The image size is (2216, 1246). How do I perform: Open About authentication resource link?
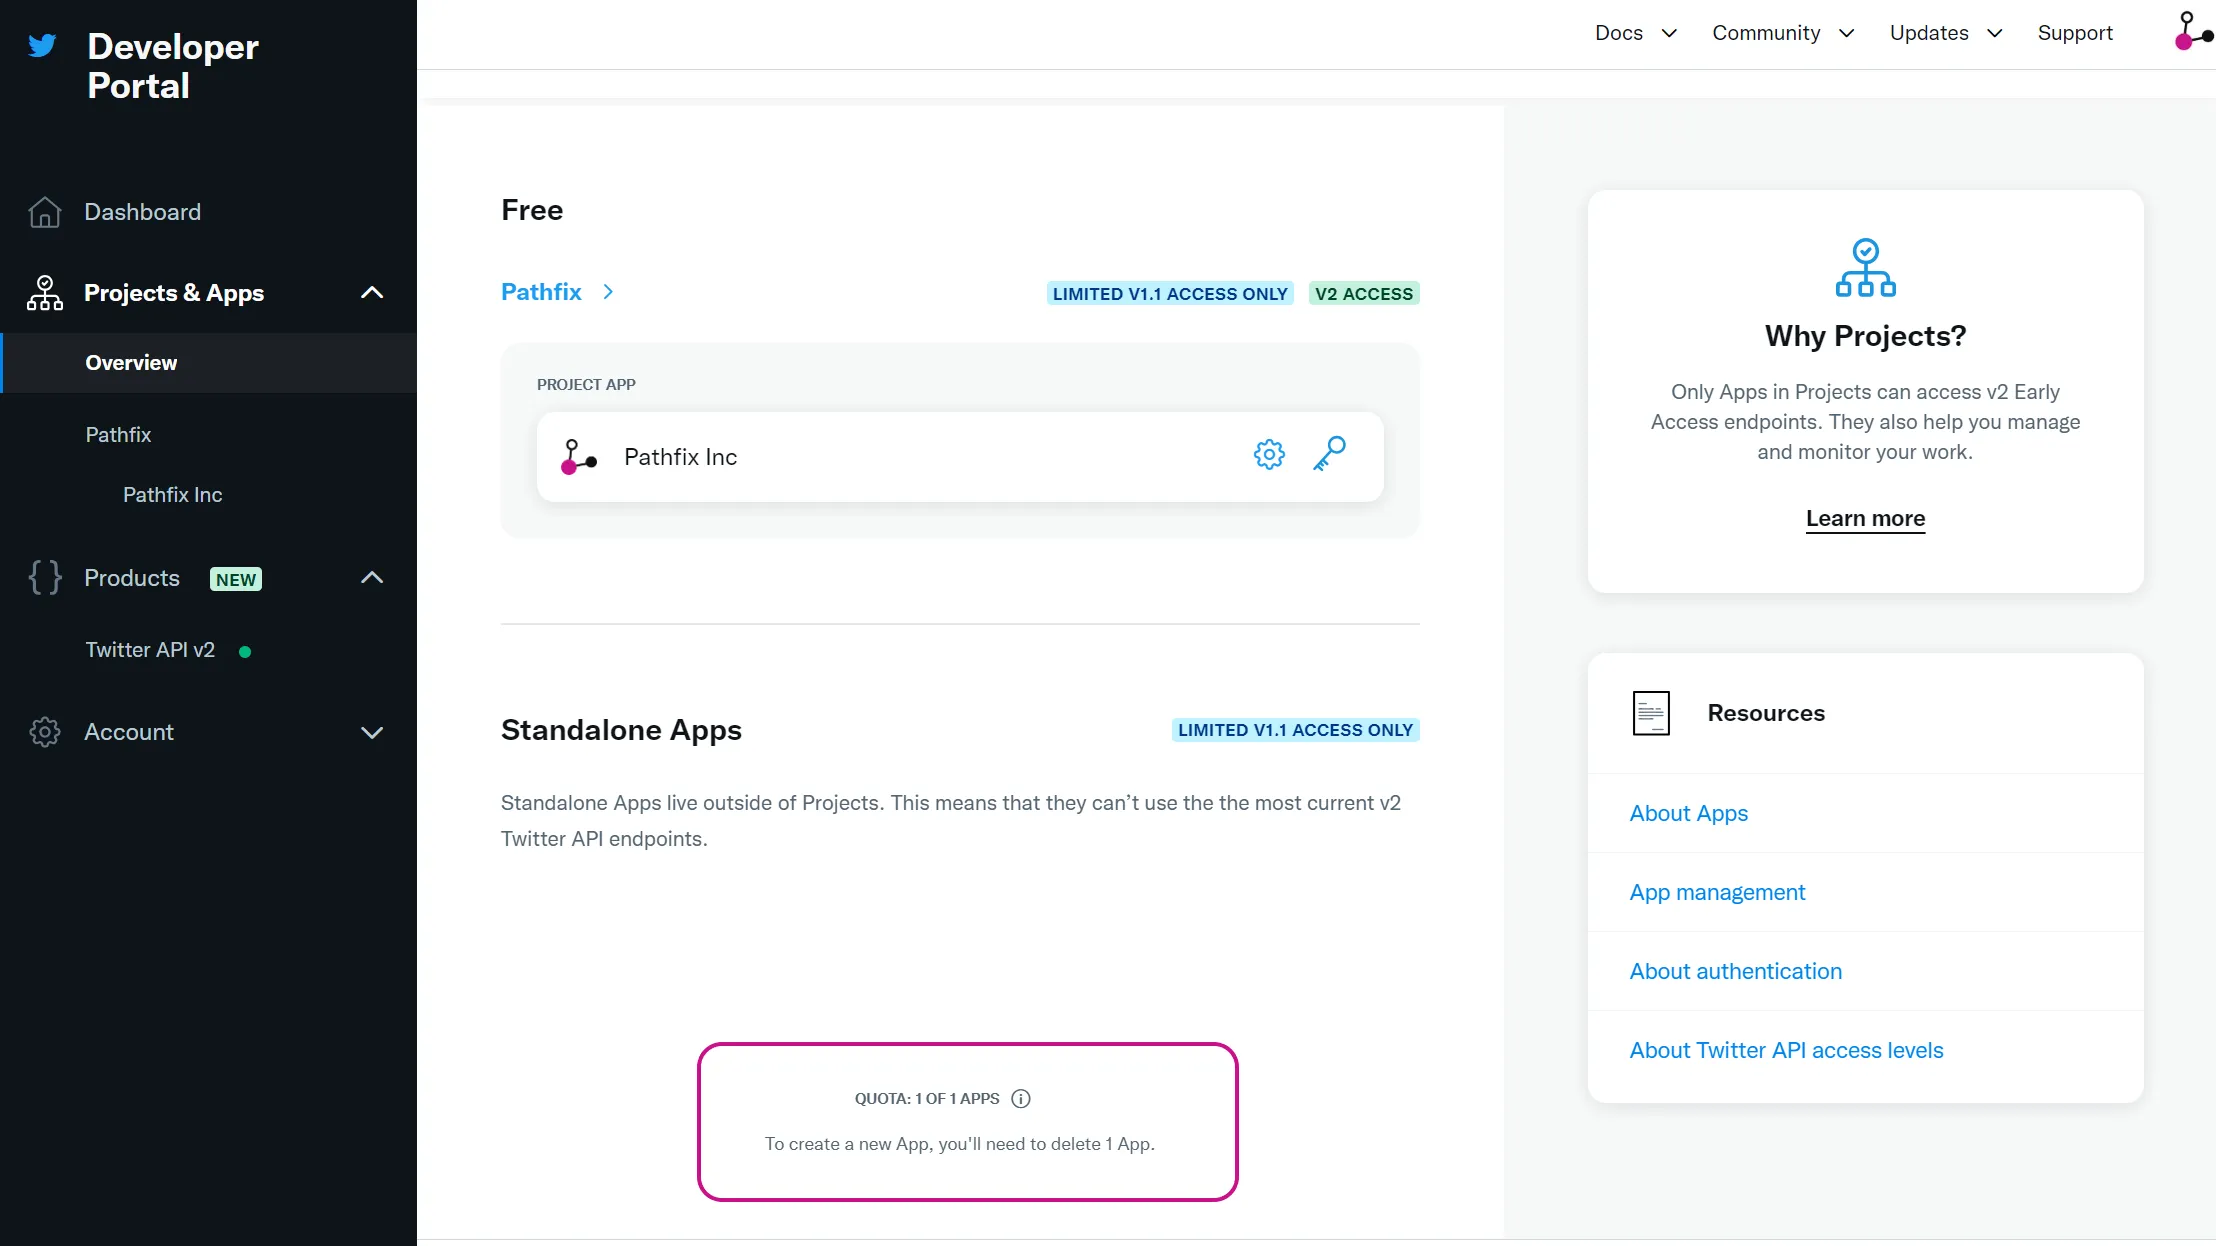coord(1735,971)
